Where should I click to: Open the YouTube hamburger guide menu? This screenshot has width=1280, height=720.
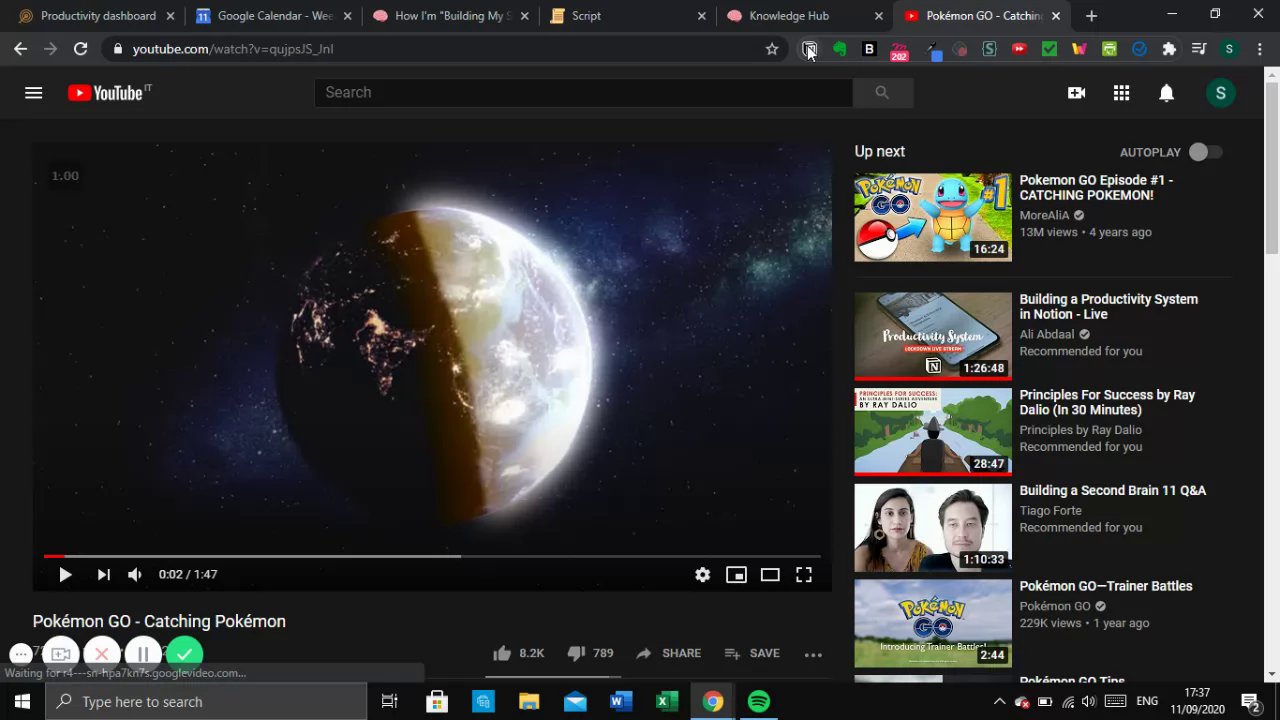(x=33, y=93)
